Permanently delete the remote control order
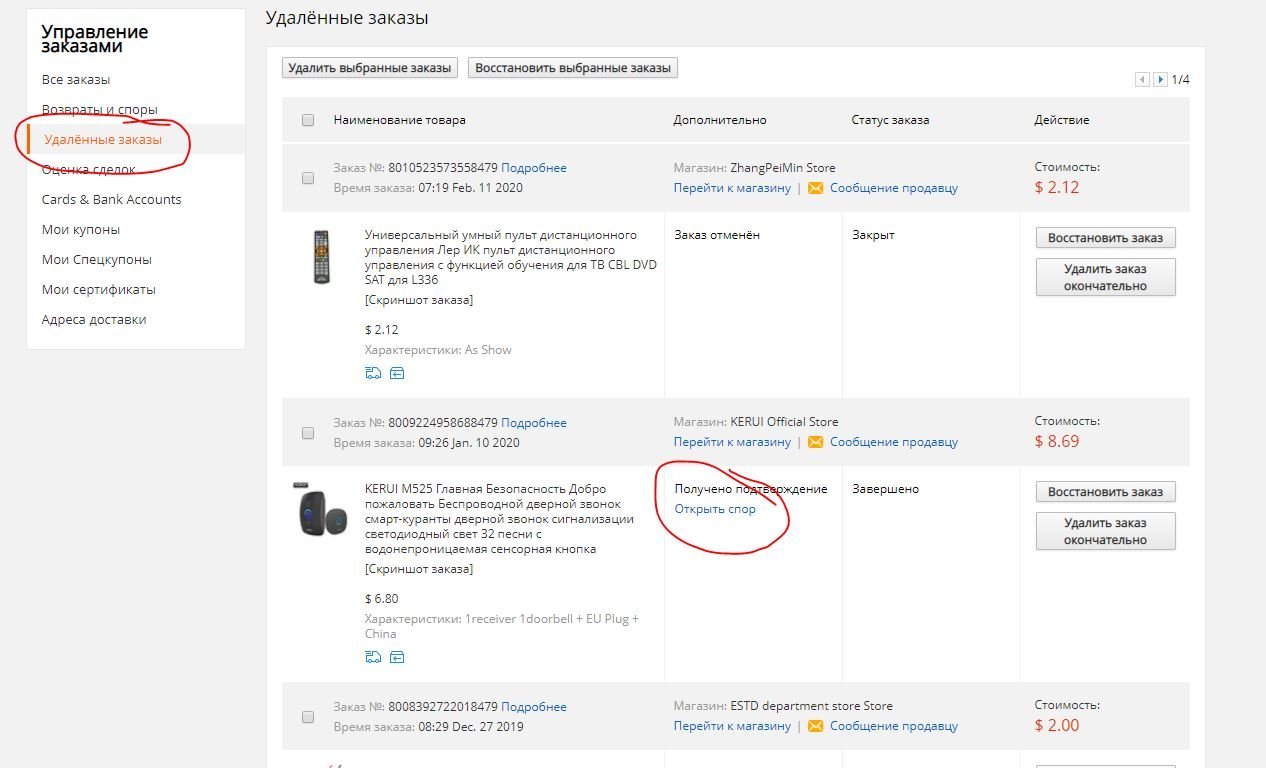Image resolution: width=1266 pixels, height=768 pixels. pyautogui.click(x=1105, y=277)
